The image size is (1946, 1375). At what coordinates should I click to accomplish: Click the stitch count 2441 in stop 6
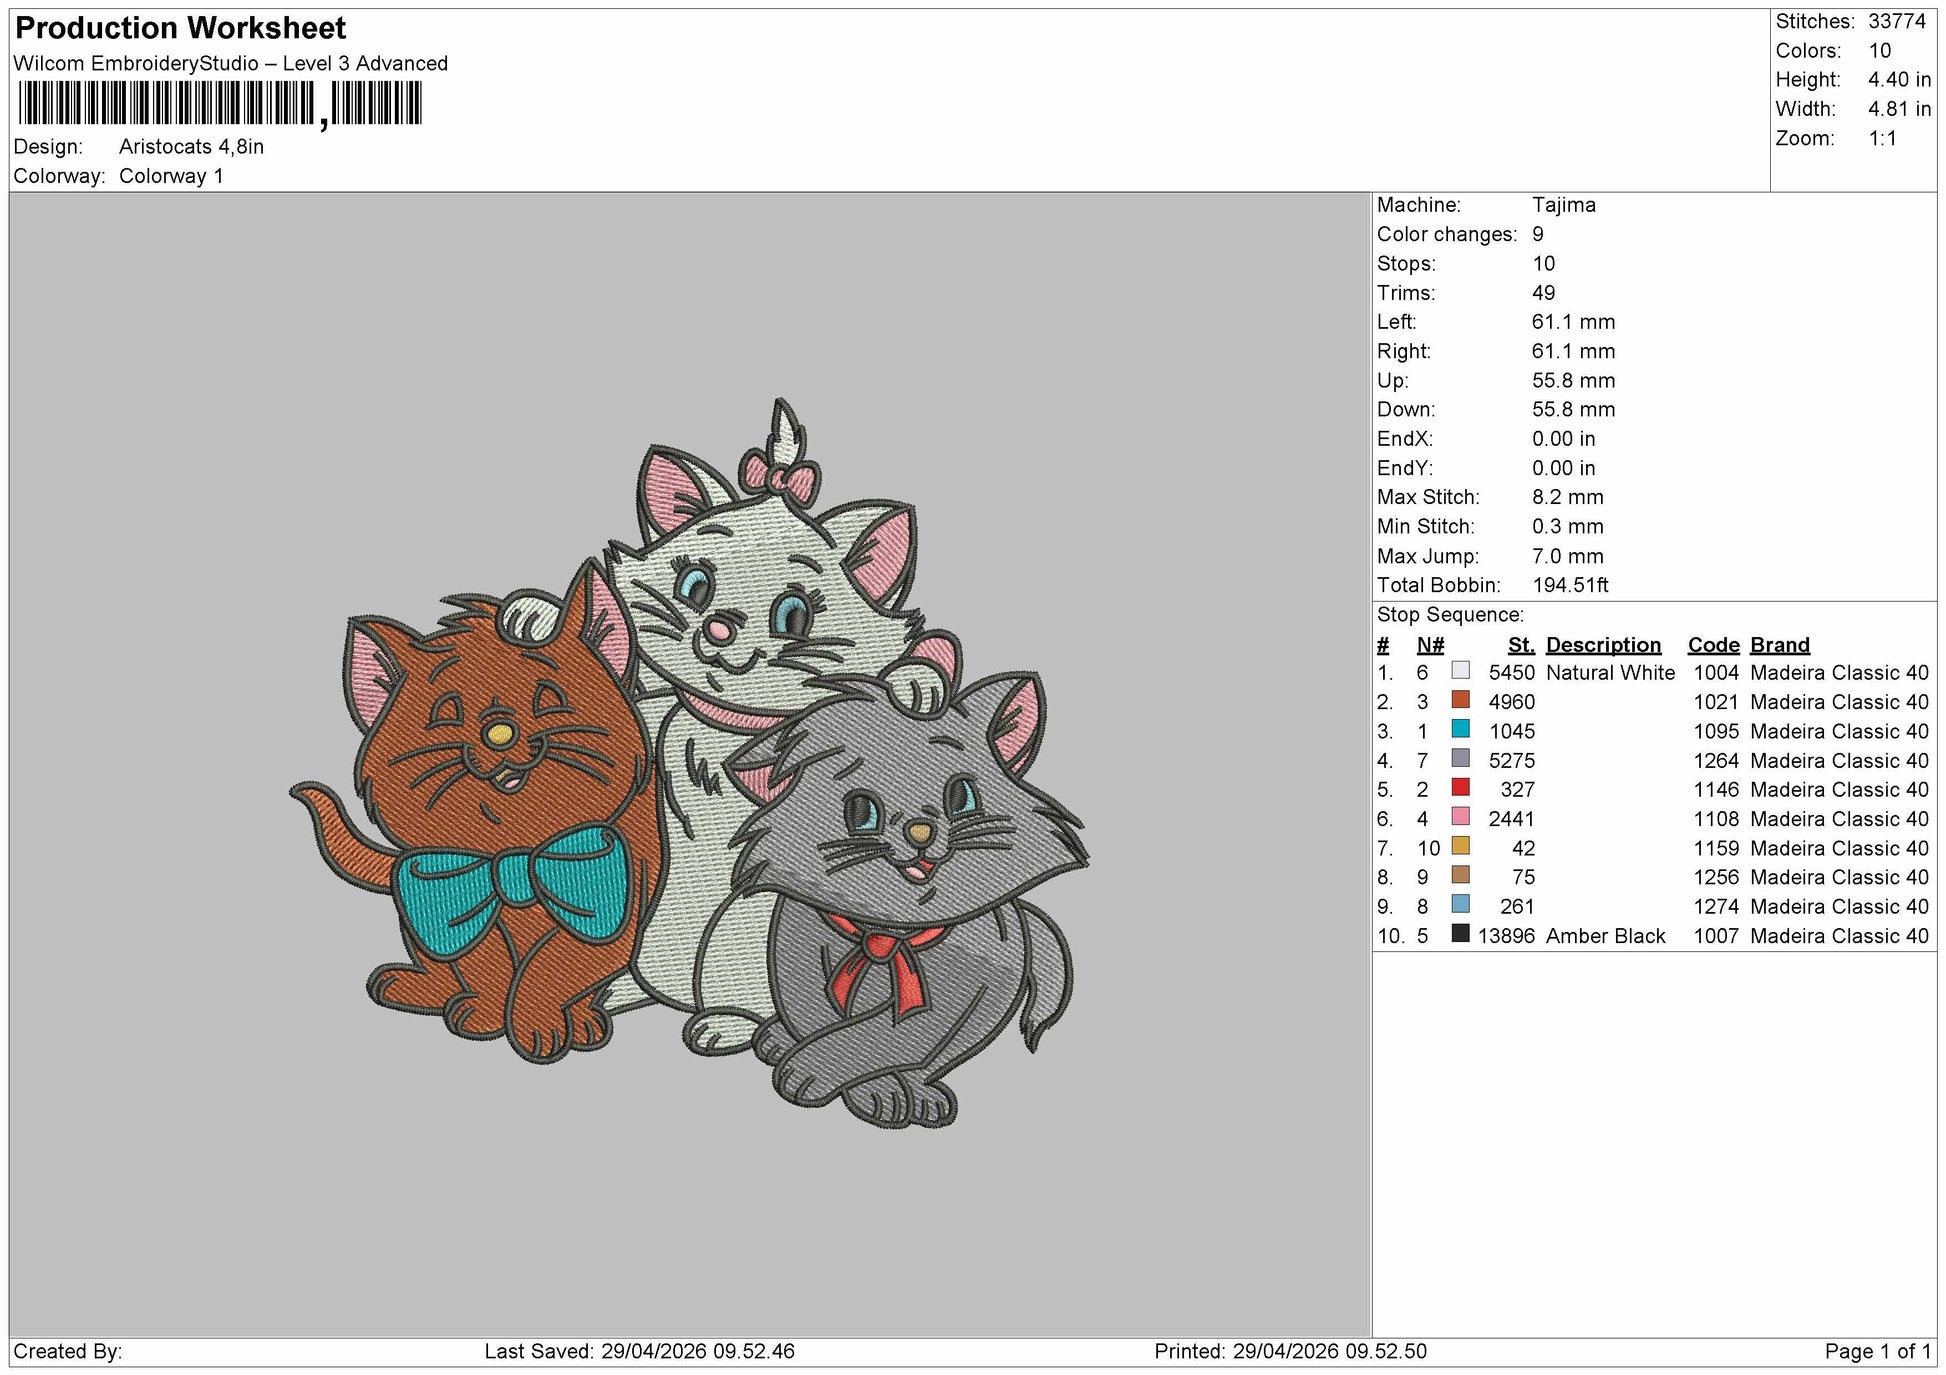1512,819
